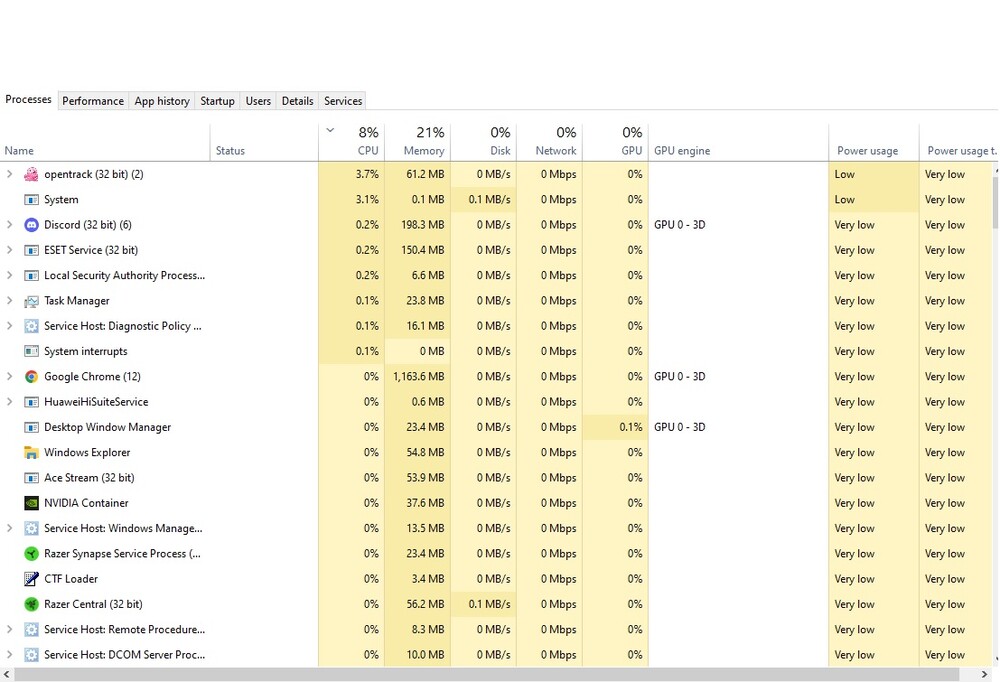This screenshot has height=682, width=1000.
Task: Open the Services tab
Action: (343, 101)
